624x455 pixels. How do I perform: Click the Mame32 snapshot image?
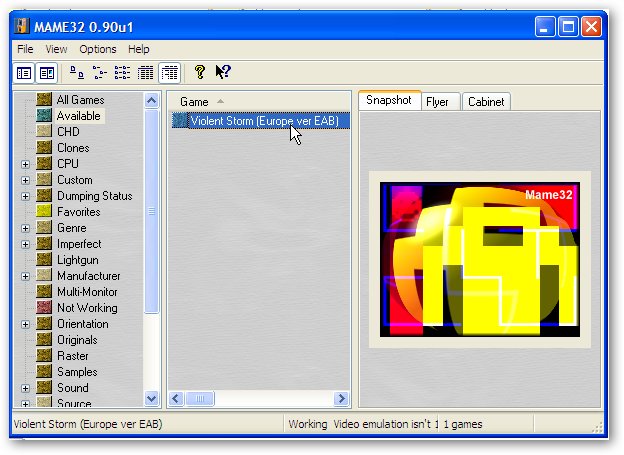(x=480, y=260)
